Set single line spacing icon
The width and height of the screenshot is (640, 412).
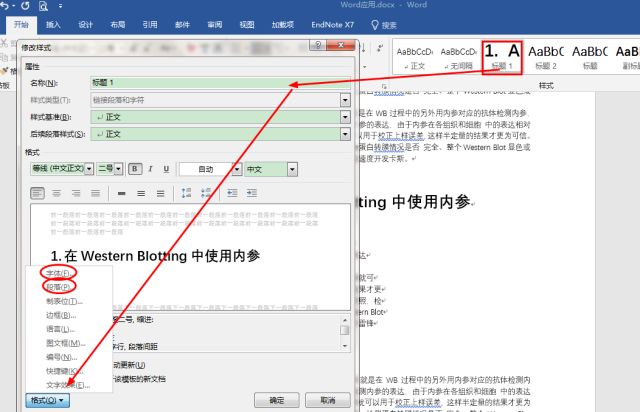coord(122,193)
